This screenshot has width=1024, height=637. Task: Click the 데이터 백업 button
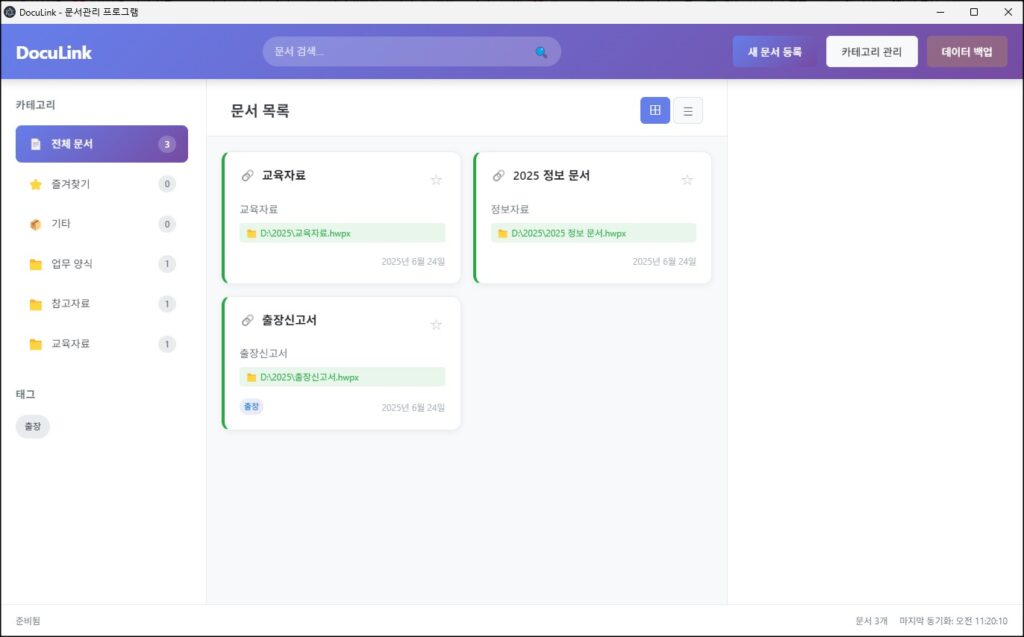[966, 52]
